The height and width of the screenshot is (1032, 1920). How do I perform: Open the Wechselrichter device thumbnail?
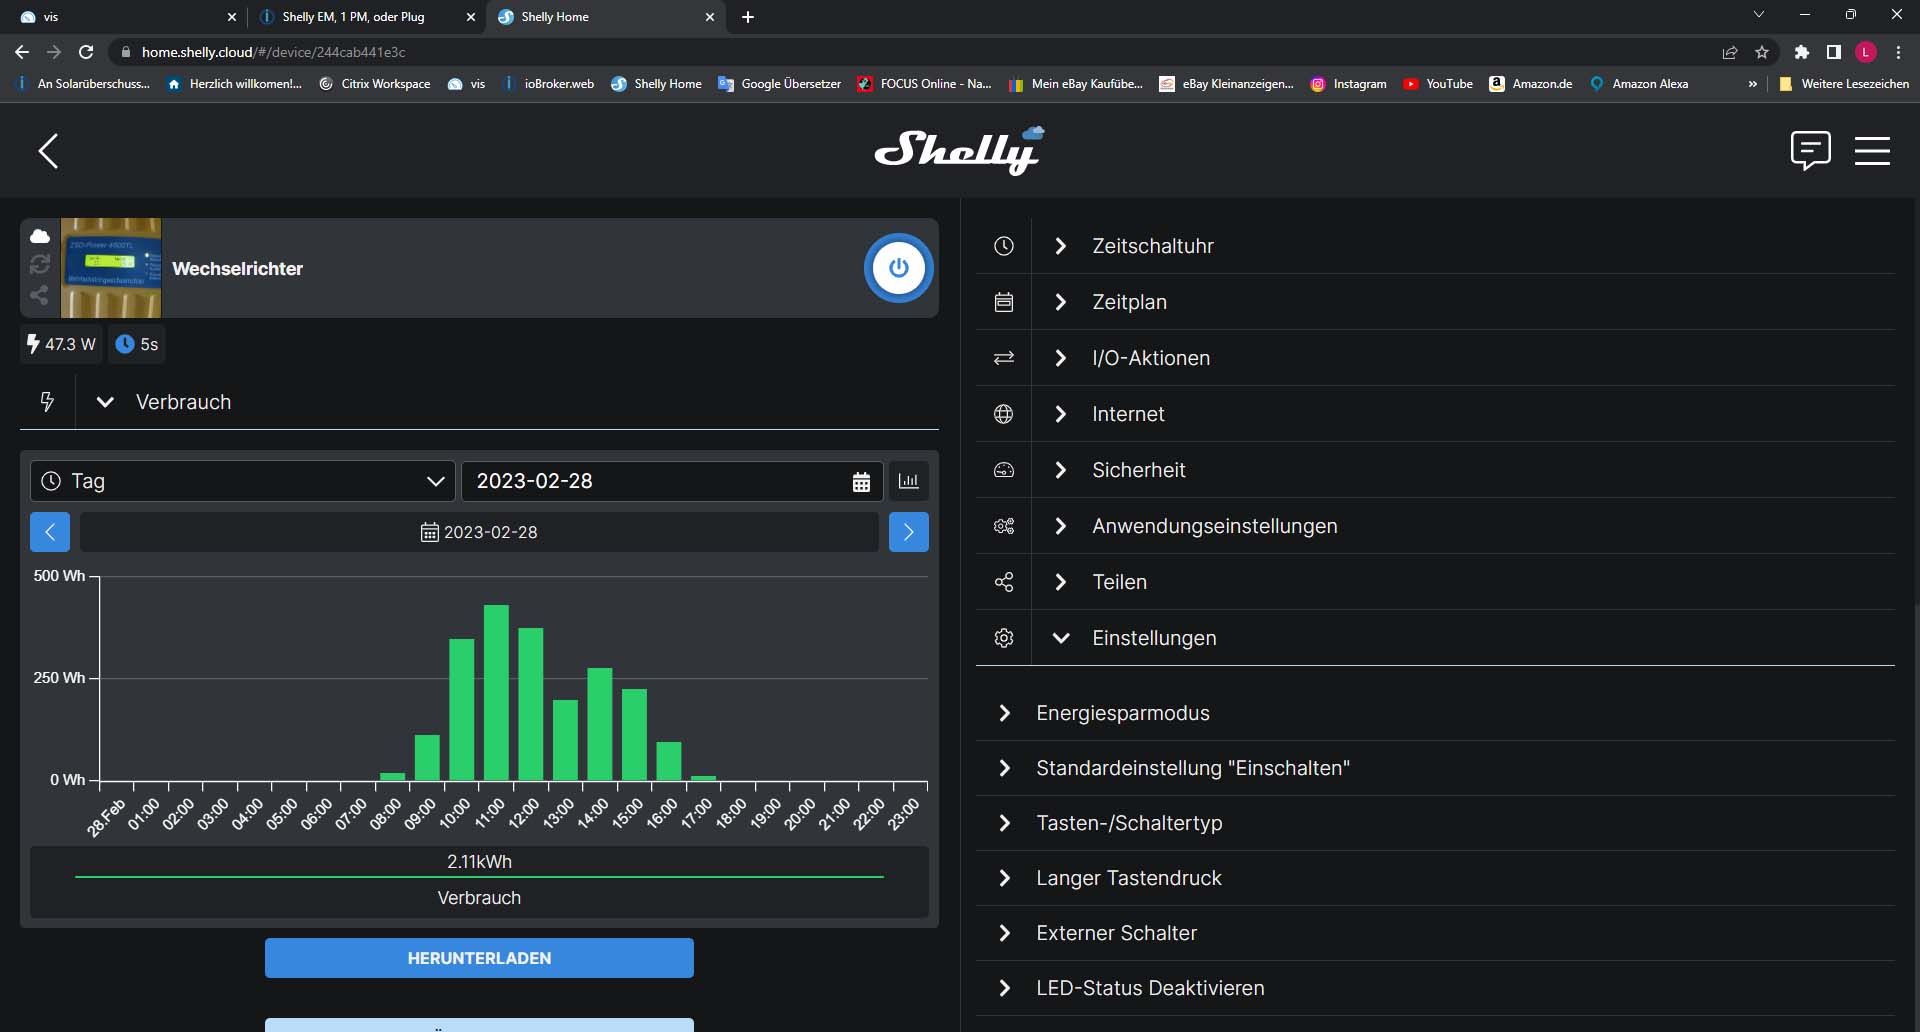(x=111, y=268)
